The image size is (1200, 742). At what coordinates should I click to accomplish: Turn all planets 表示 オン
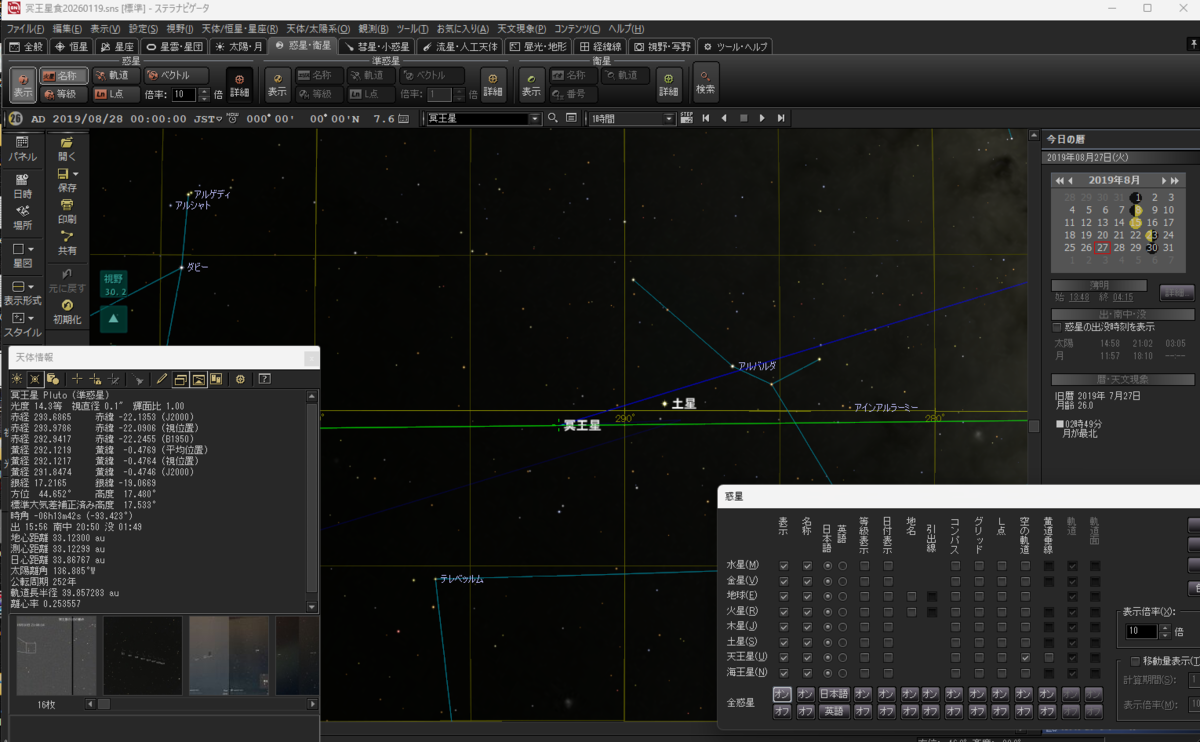(783, 694)
